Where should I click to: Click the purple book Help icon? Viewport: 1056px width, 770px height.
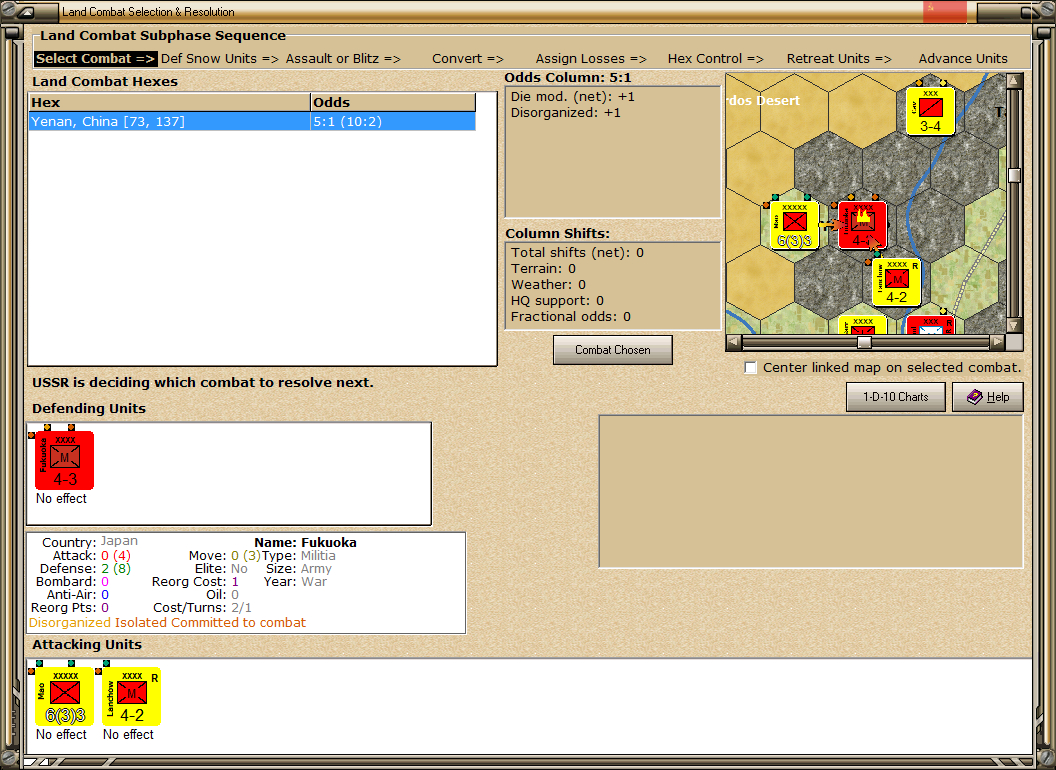point(975,397)
